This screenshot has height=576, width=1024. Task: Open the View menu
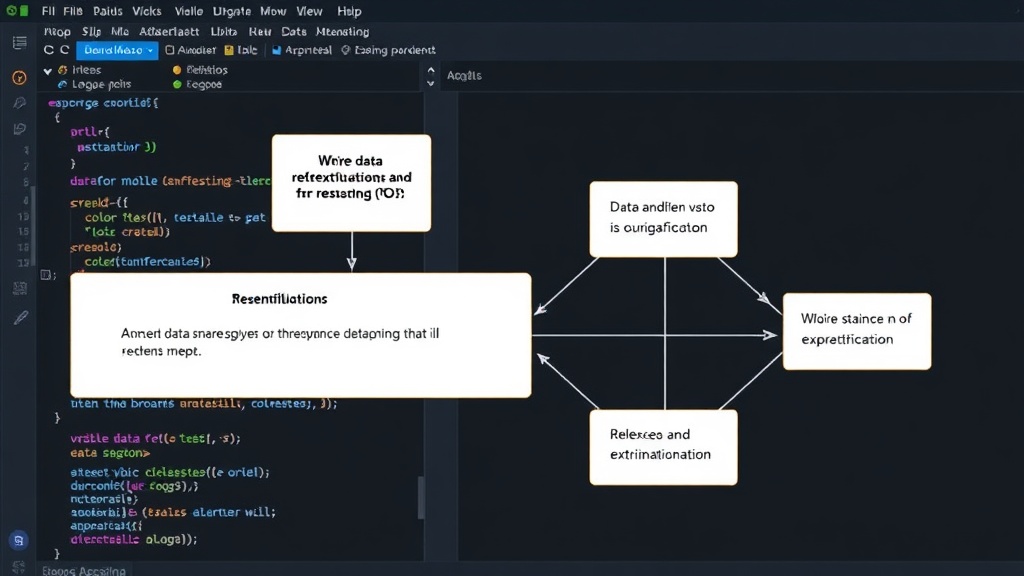310,11
